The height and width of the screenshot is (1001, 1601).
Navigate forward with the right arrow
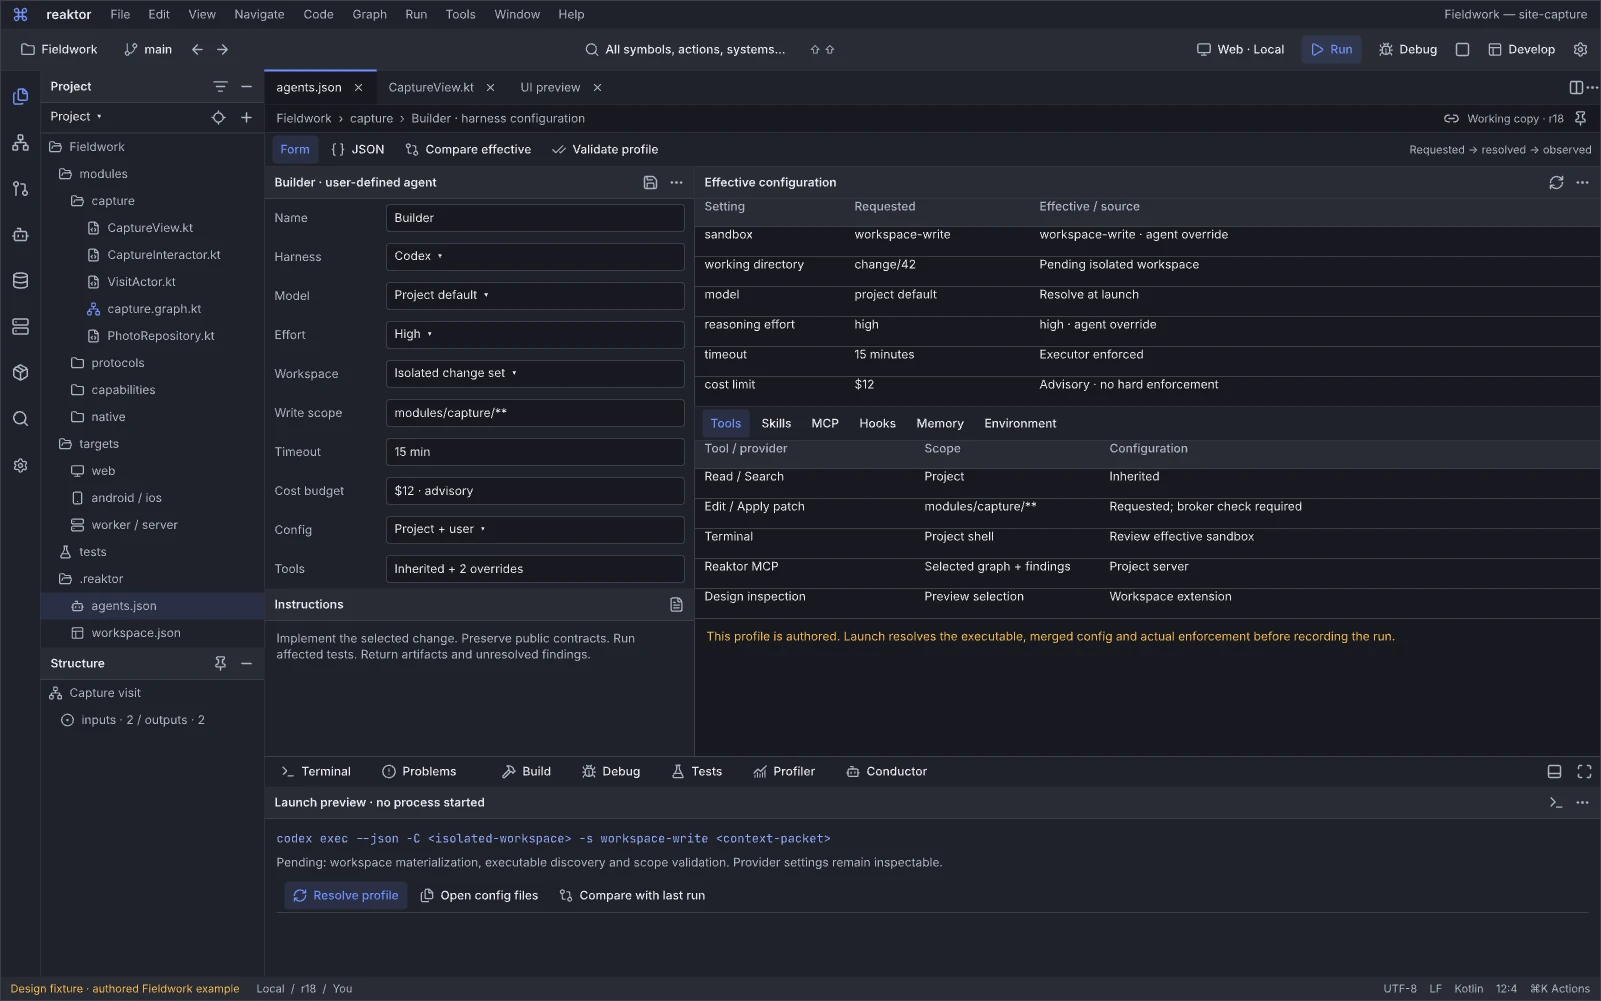coord(222,49)
